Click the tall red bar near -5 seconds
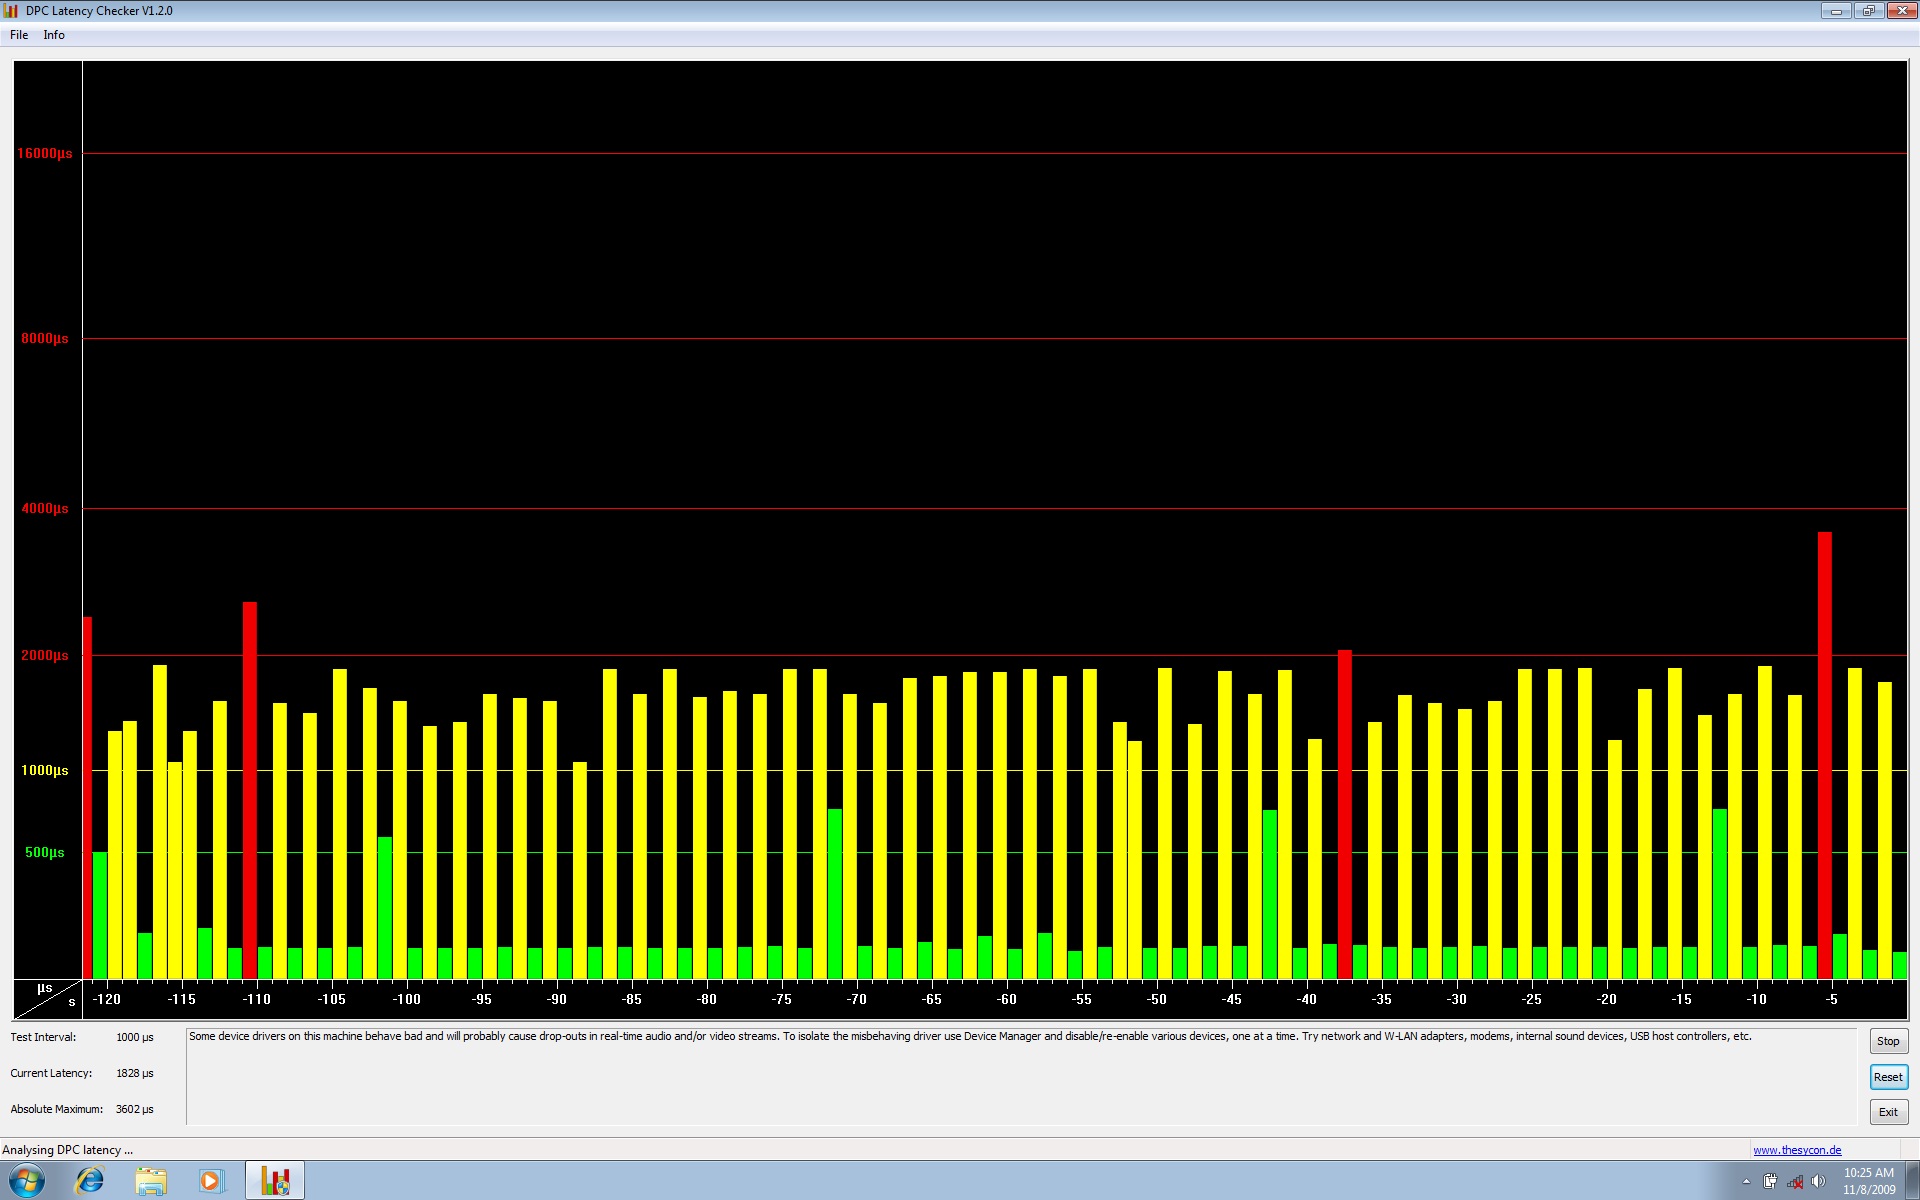 point(1825,755)
